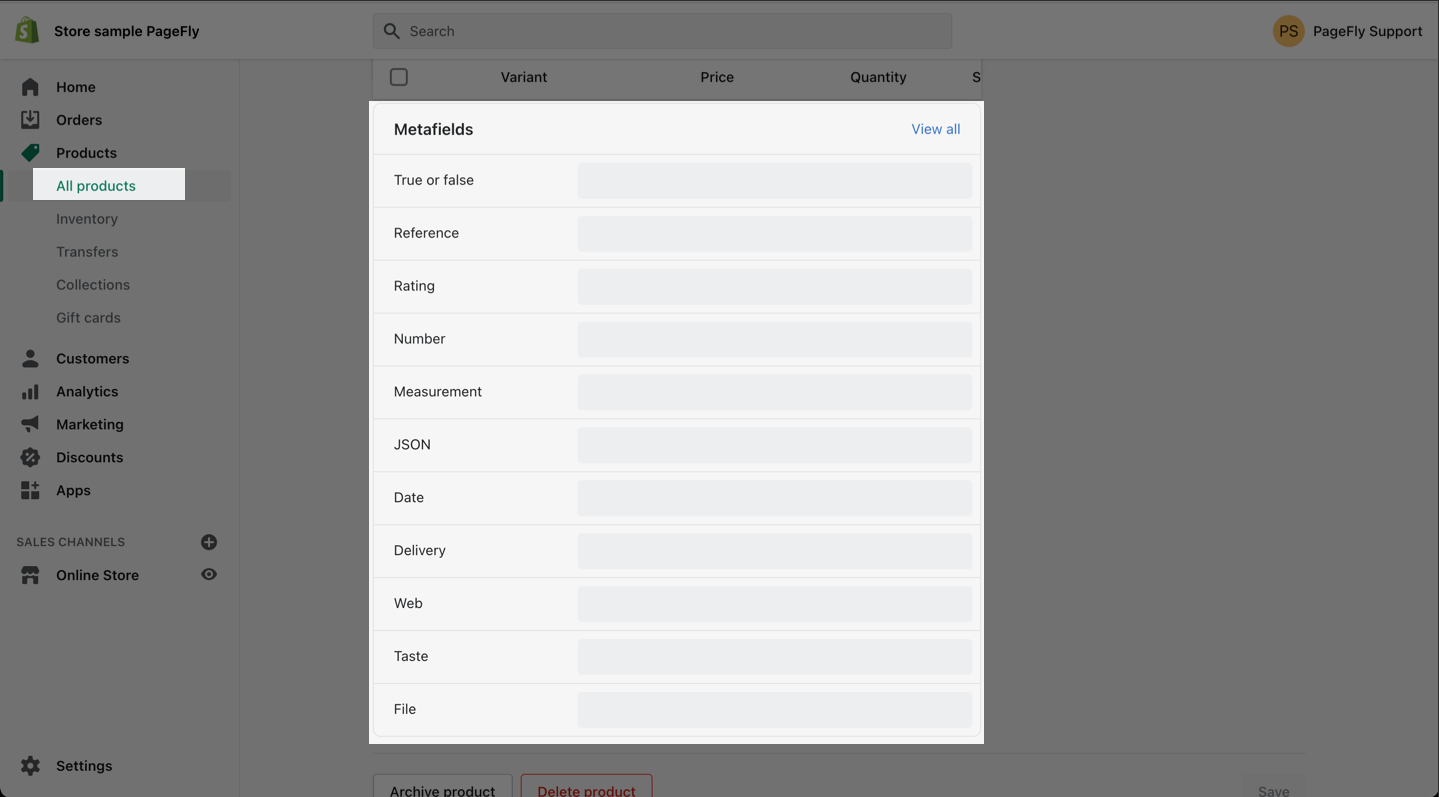Click the search magnifier icon
1439x797 pixels.
click(x=392, y=31)
